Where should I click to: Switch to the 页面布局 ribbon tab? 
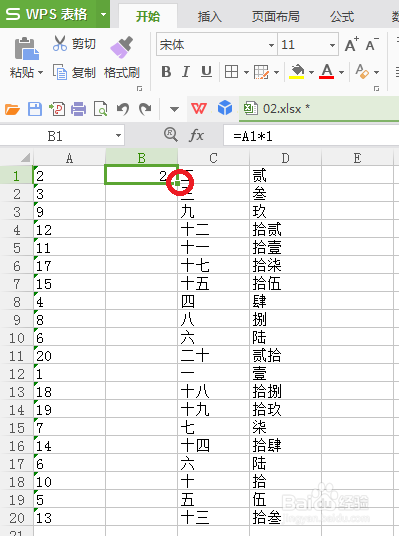[276, 16]
